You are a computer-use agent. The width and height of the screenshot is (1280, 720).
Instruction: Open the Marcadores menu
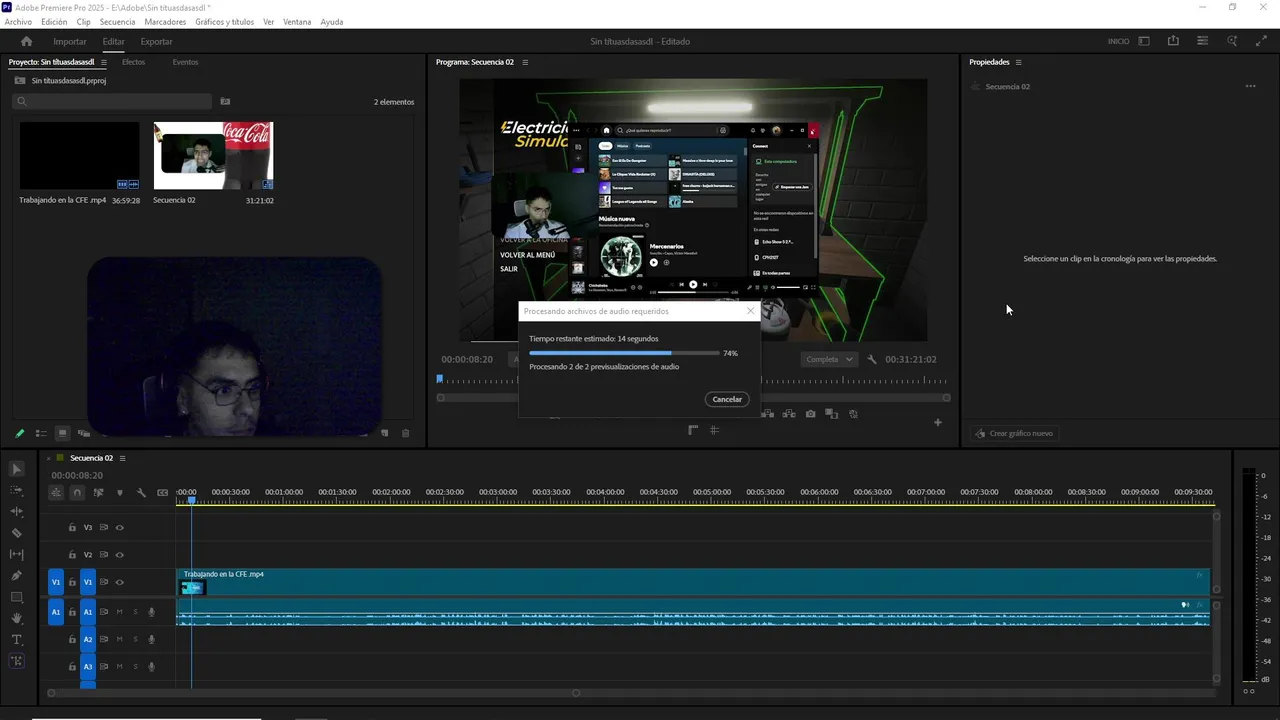click(165, 22)
